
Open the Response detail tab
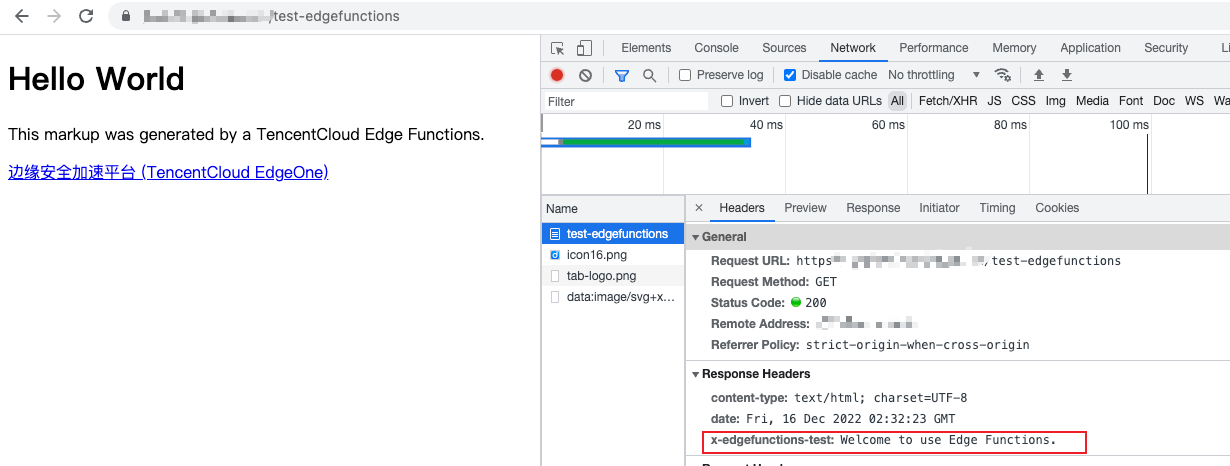coord(873,208)
